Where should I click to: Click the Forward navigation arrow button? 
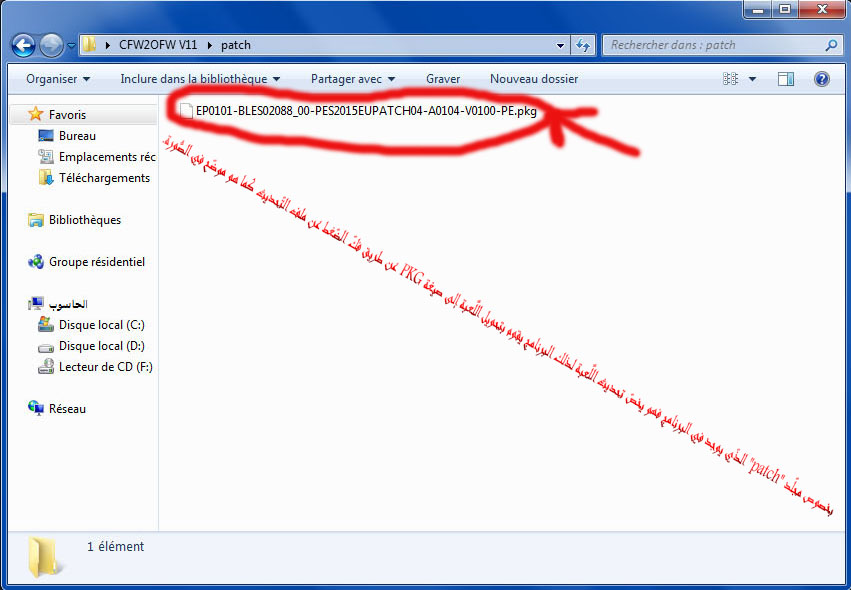coord(52,45)
